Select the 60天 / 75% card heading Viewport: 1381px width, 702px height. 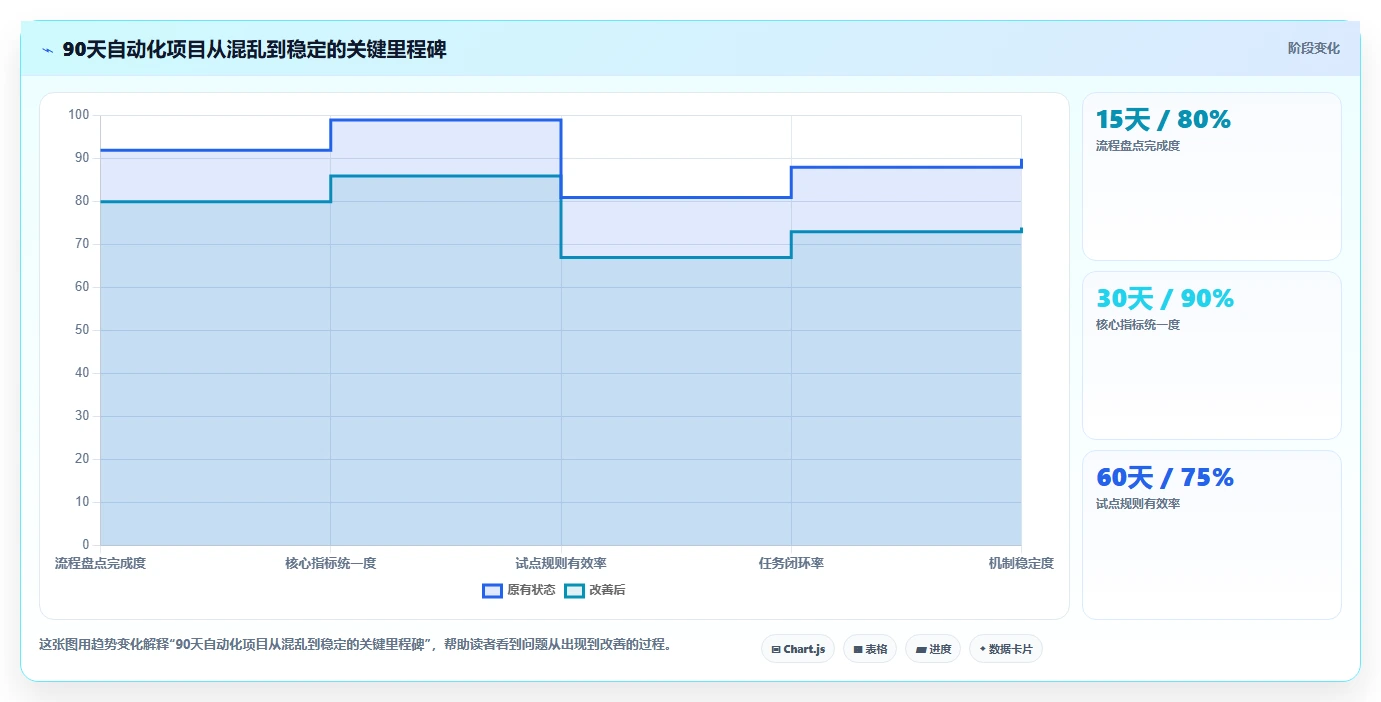click(1165, 478)
